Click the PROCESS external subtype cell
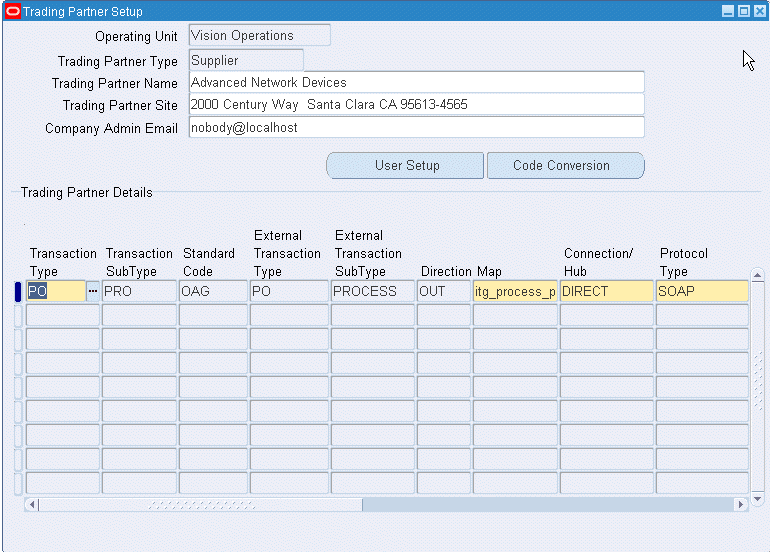 point(373,291)
